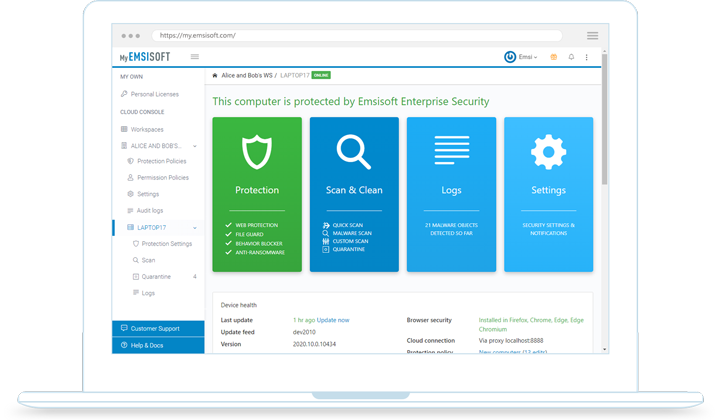
Task: Open Permission Policies
Action: click(x=163, y=178)
